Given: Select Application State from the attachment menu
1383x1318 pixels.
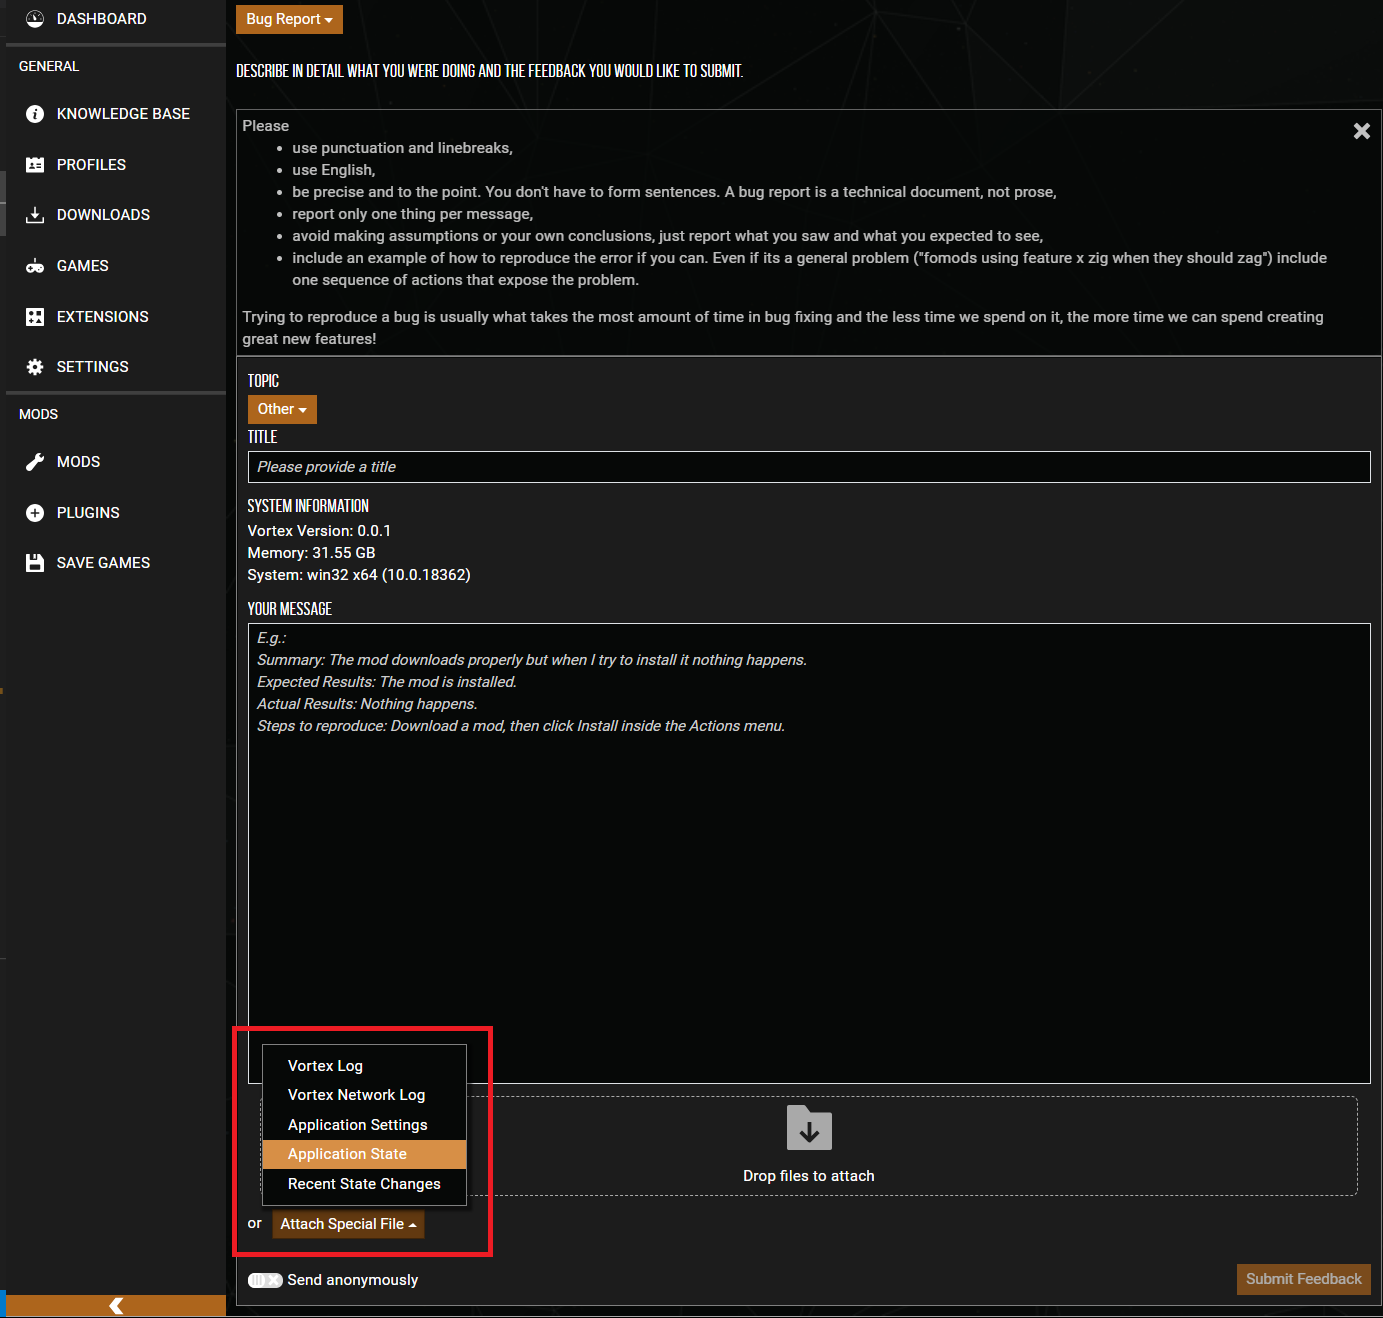Looking at the screenshot, I should [347, 1154].
